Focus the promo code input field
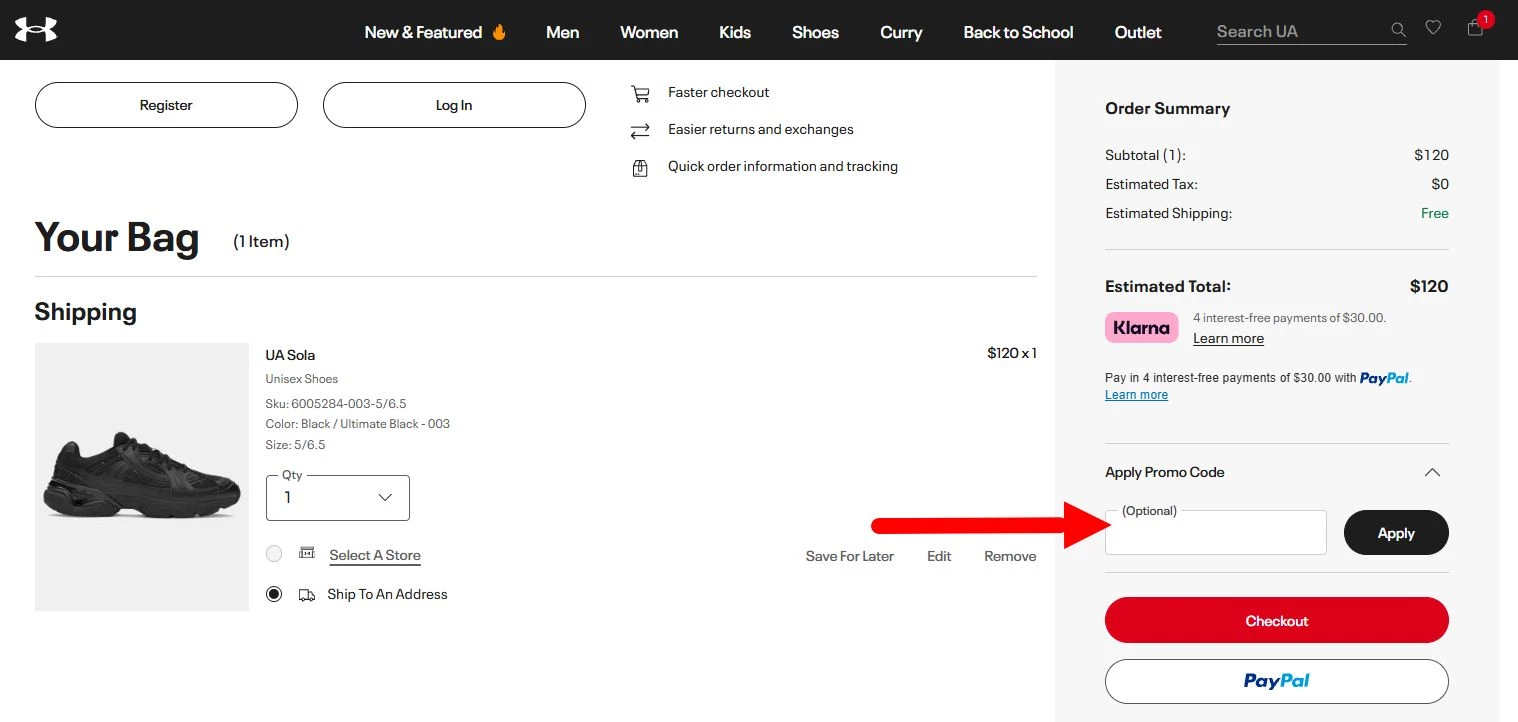 (1216, 533)
